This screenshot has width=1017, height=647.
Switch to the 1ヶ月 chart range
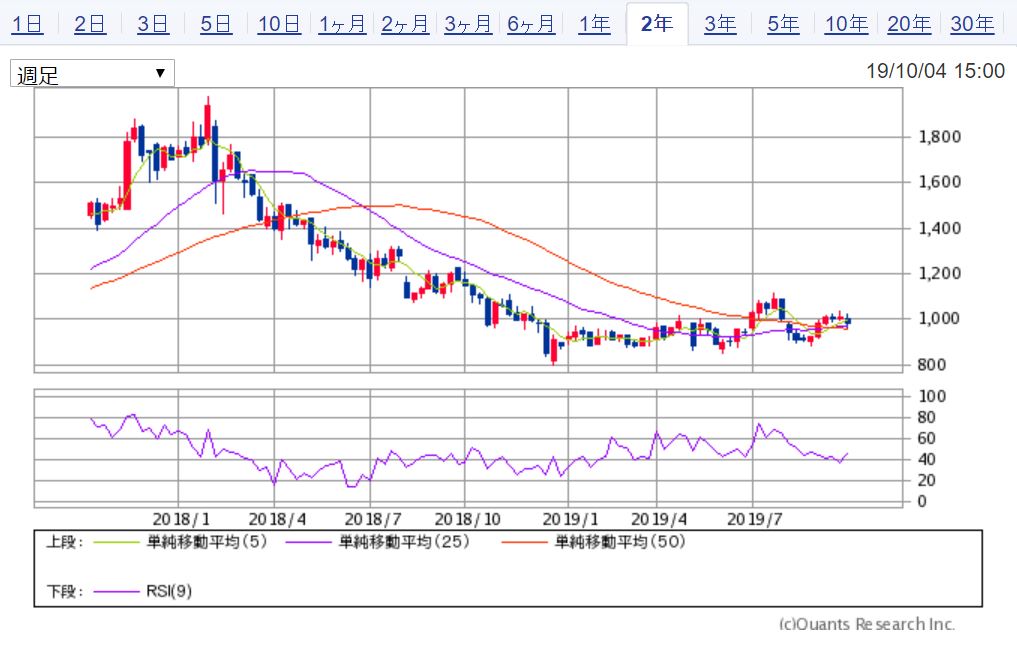coord(342,24)
